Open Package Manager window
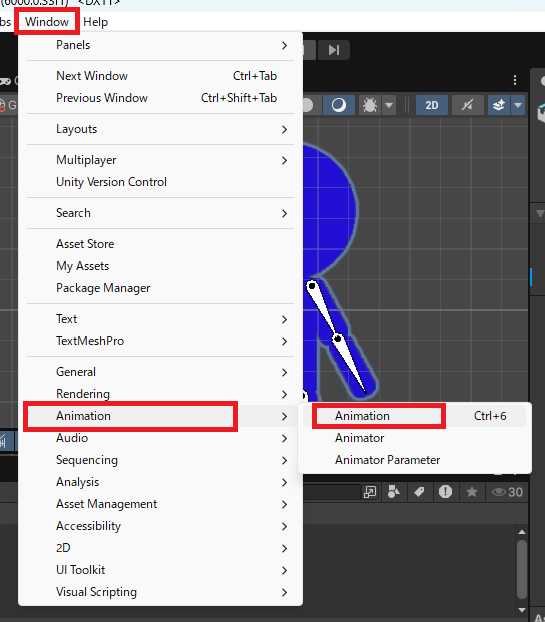Screen dimensions: 545x622 click(160, 288)
